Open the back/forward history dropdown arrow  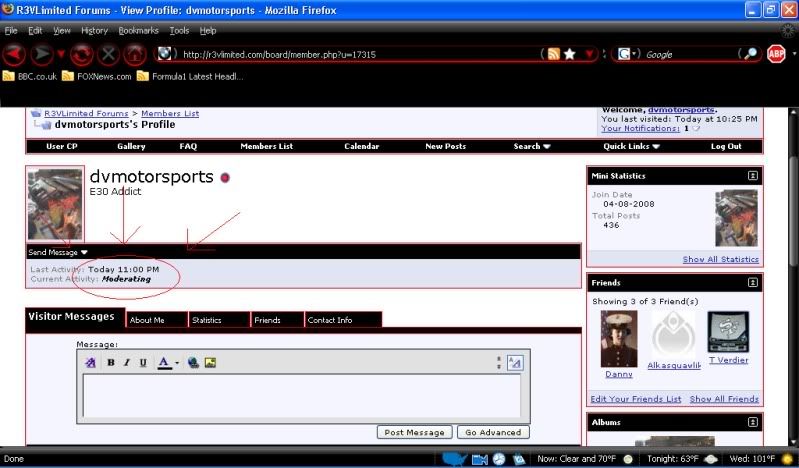pyautogui.click(x=61, y=54)
